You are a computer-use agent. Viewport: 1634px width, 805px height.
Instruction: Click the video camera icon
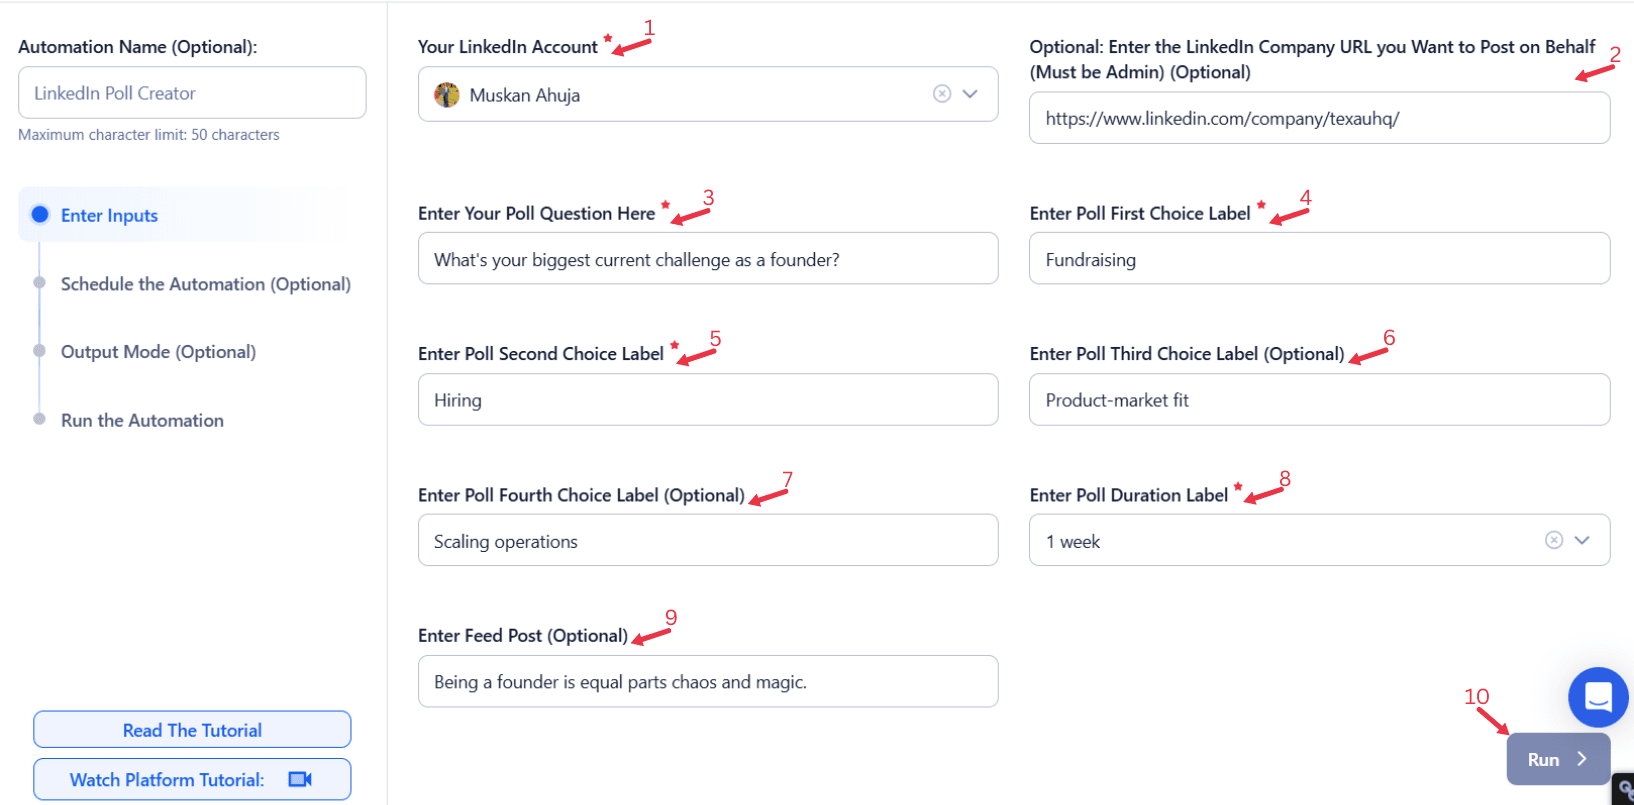(300, 779)
